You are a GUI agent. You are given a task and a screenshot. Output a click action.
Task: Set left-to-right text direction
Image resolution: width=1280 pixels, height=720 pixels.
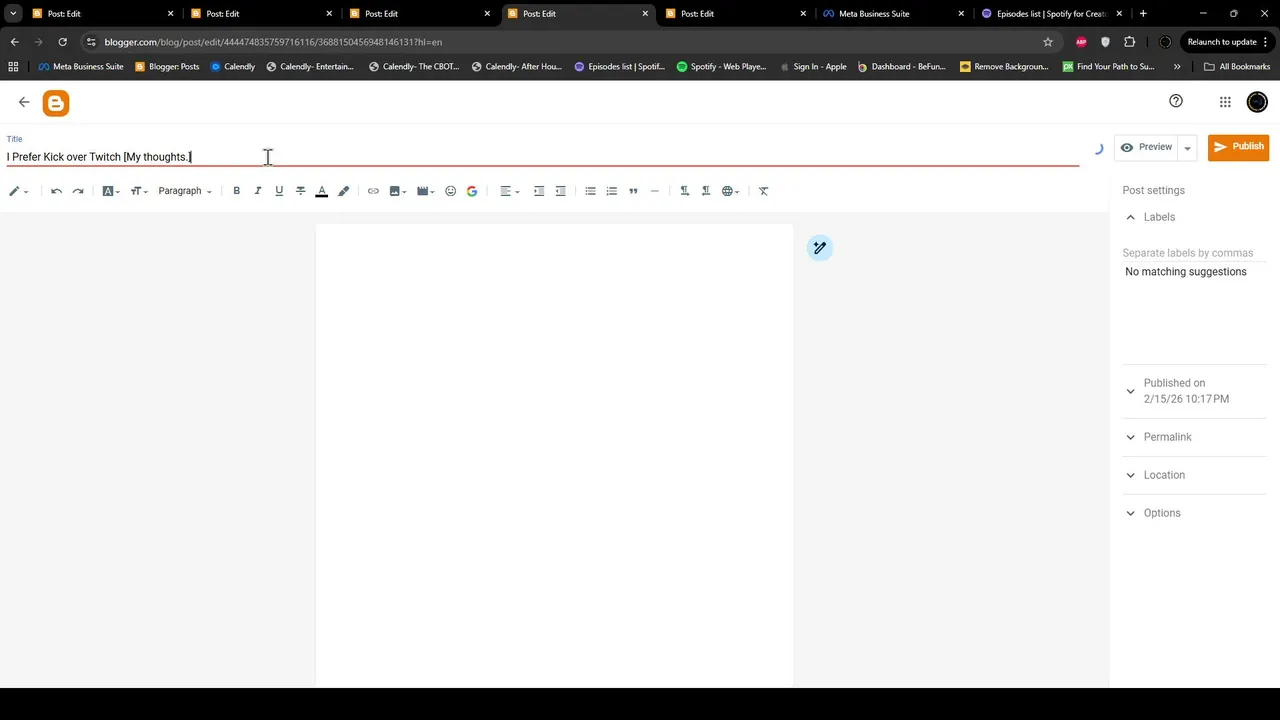684,191
